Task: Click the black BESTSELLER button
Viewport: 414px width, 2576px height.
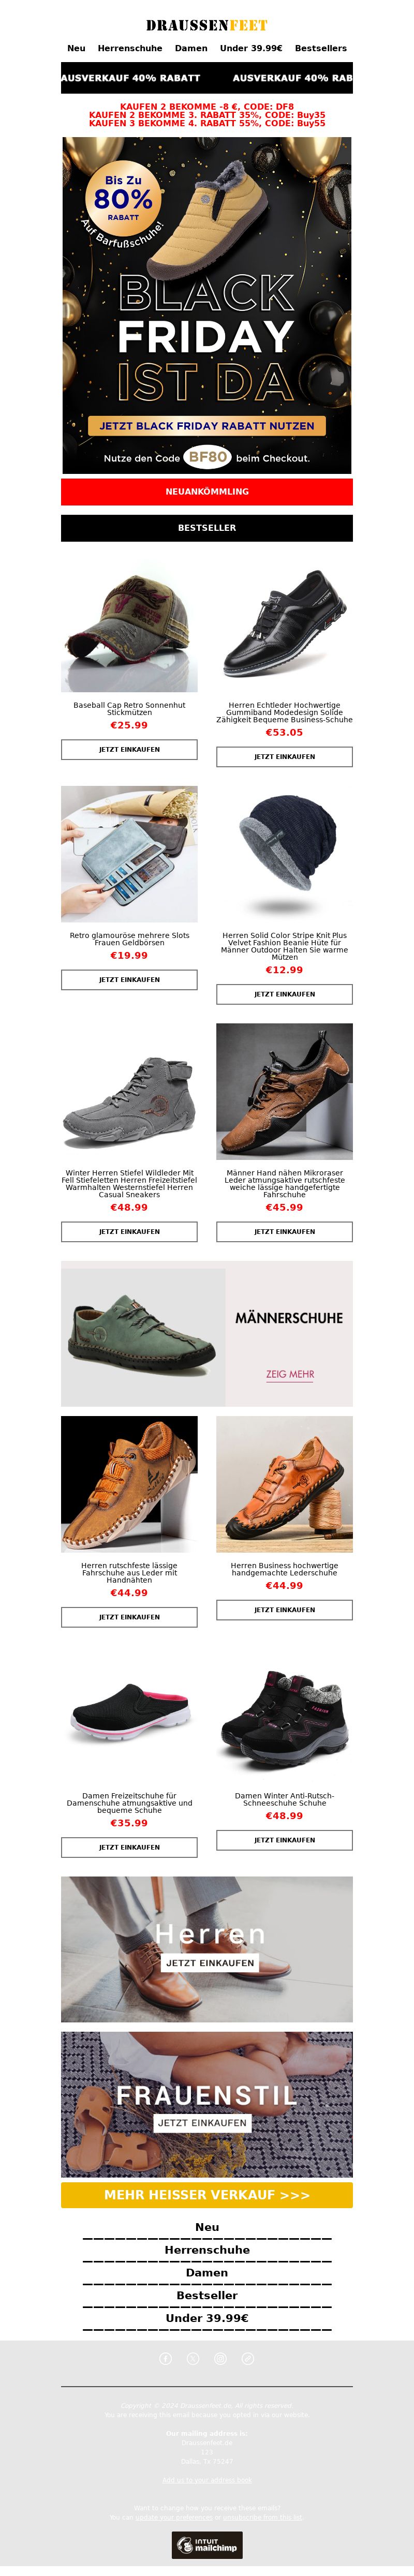Action: click(207, 527)
